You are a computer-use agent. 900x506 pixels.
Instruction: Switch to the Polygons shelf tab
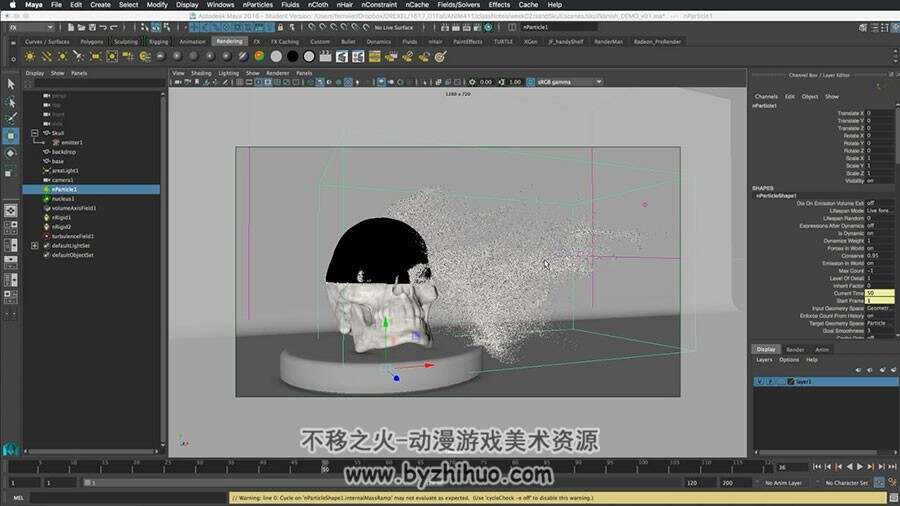point(91,41)
